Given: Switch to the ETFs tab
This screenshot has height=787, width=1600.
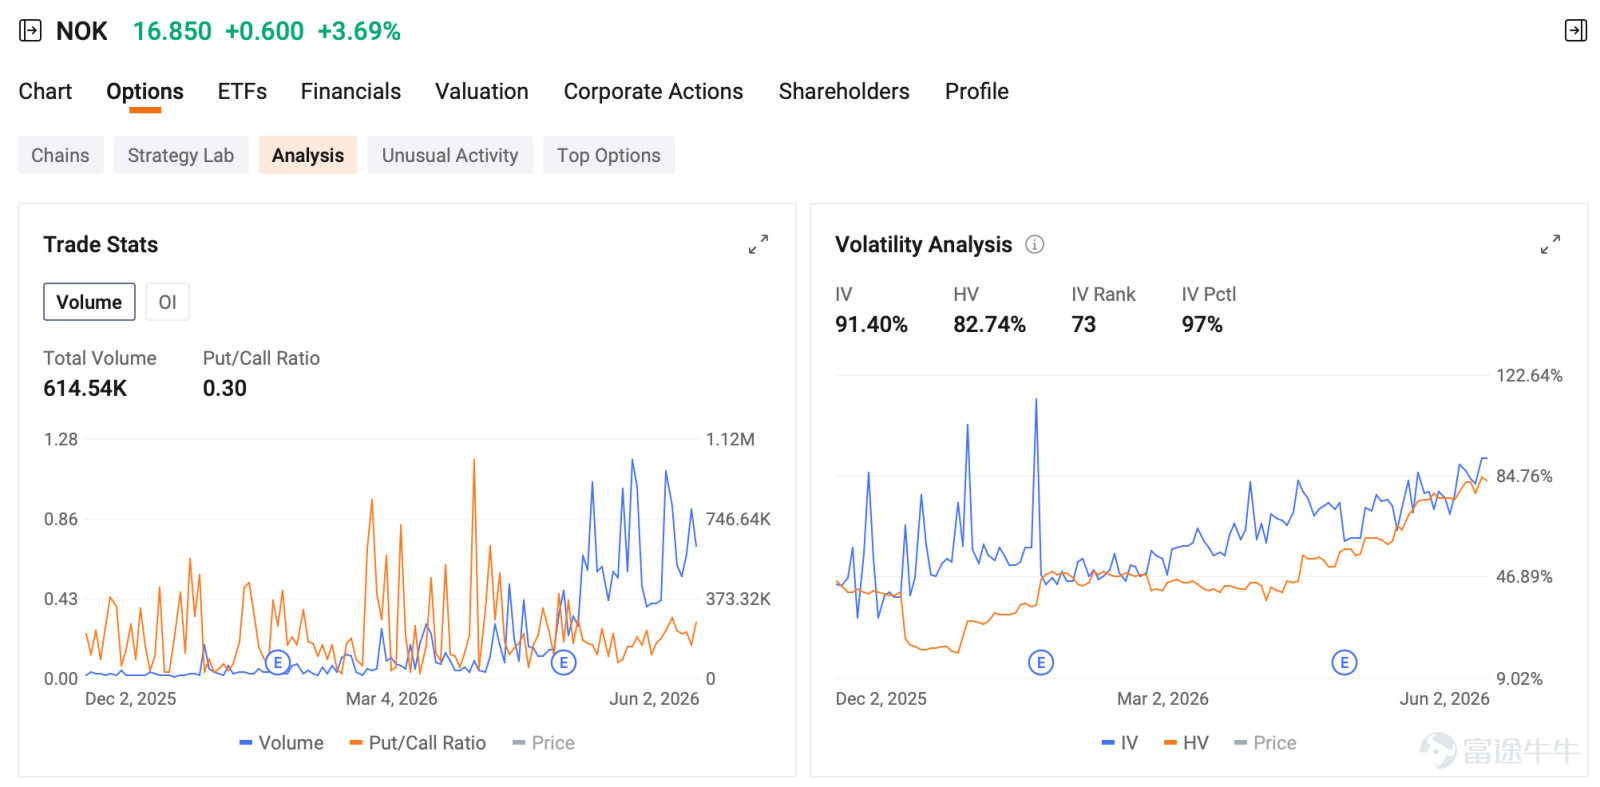Looking at the screenshot, I should [242, 91].
